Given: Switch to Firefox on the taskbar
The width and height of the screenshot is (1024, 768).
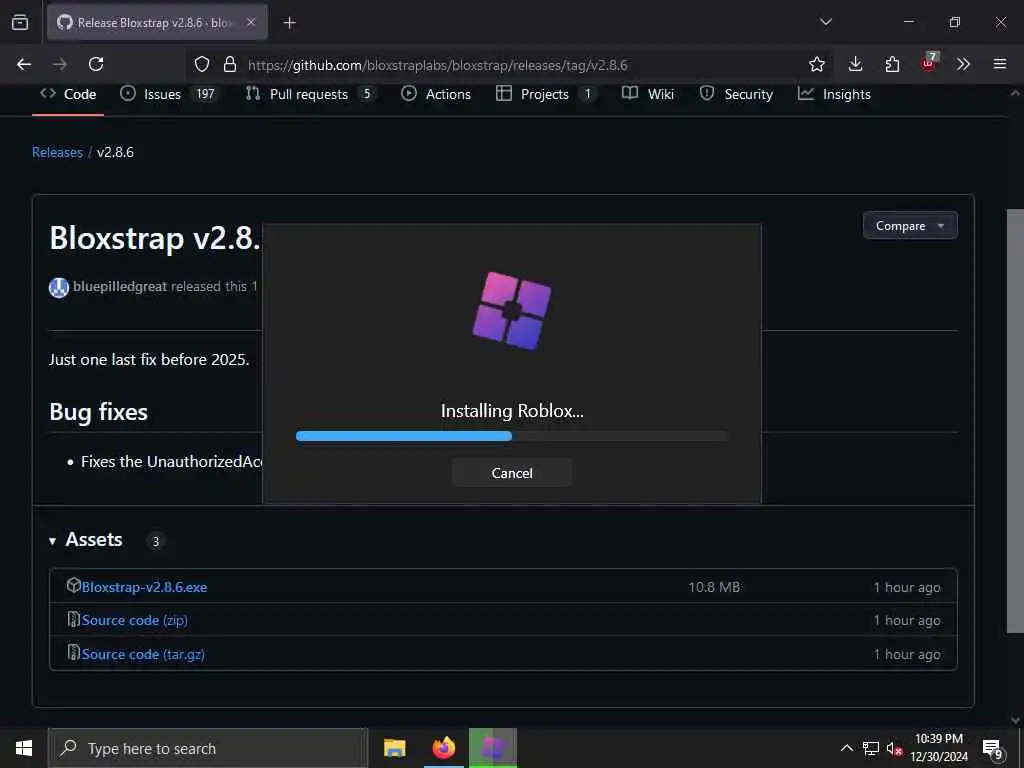Looking at the screenshot, I should point(443,748).
